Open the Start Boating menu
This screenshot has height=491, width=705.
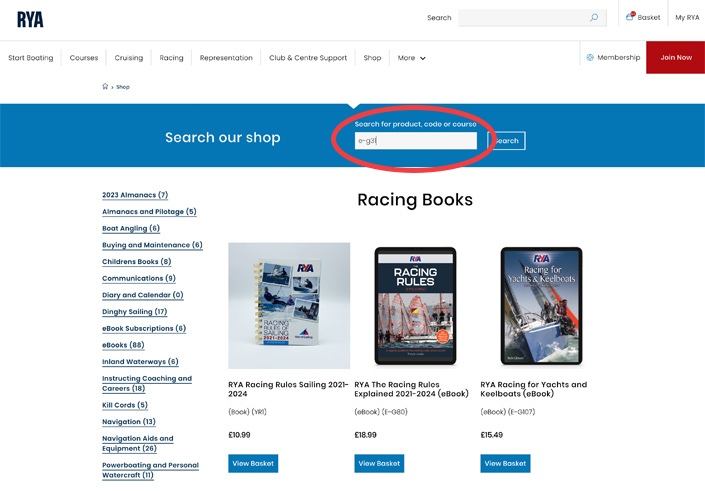click(x=31, y=58)
